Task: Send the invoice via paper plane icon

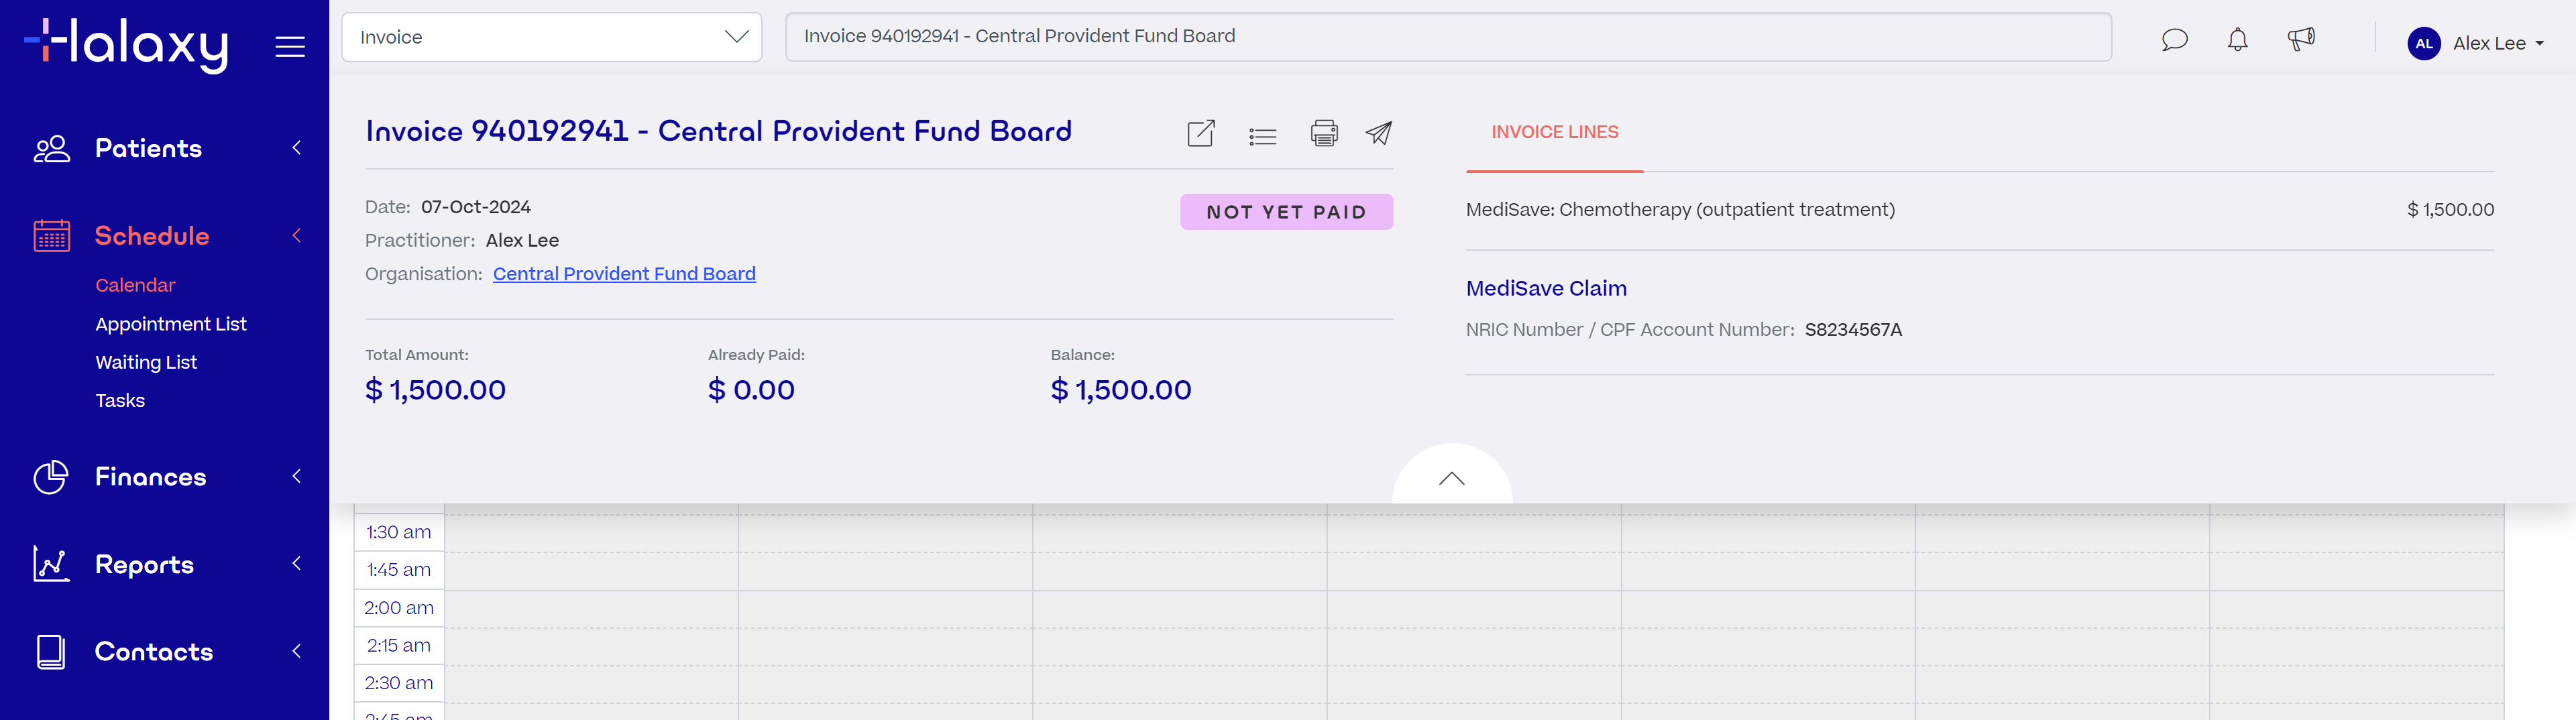Action: [x=1378, y=133]
